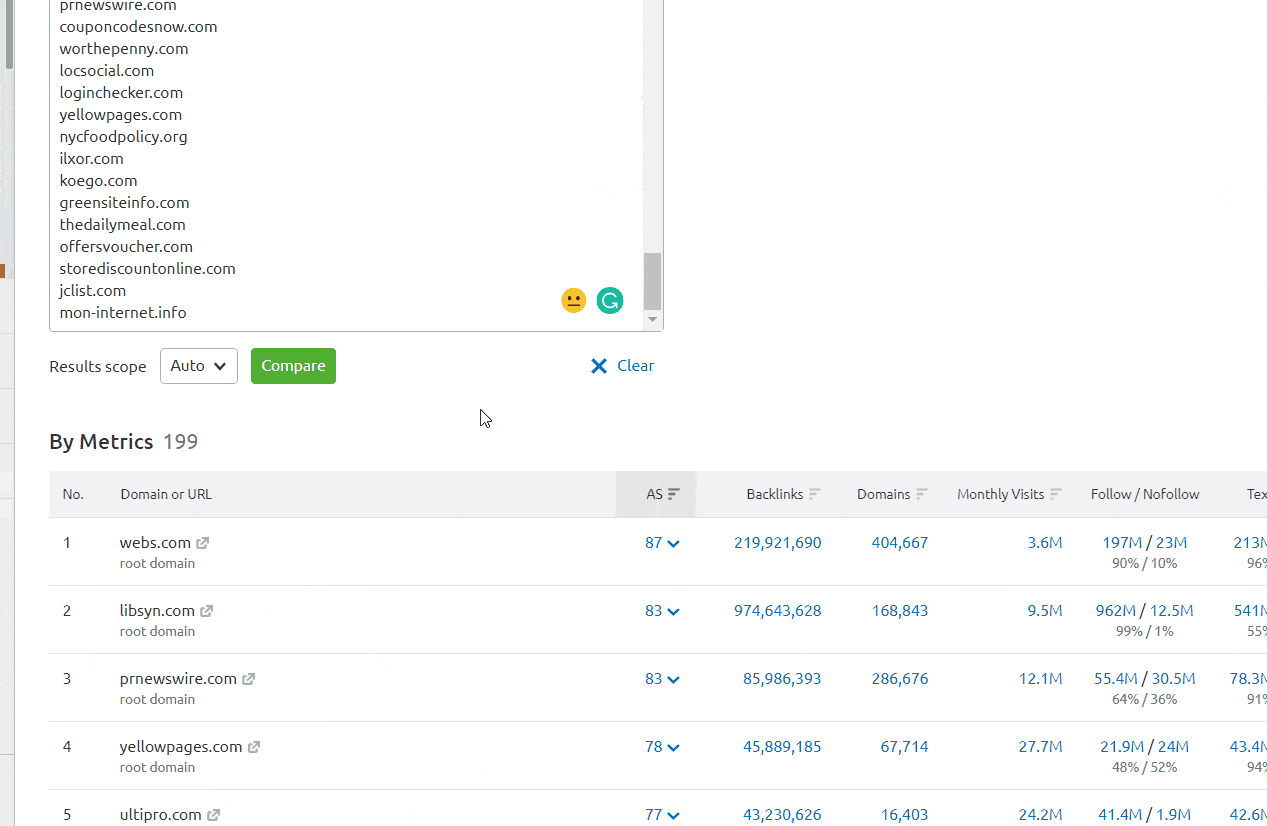Click nycfoodpolicy.org in textarea
This screenshot has width=1267, height=826.
(x=123, y=137)
